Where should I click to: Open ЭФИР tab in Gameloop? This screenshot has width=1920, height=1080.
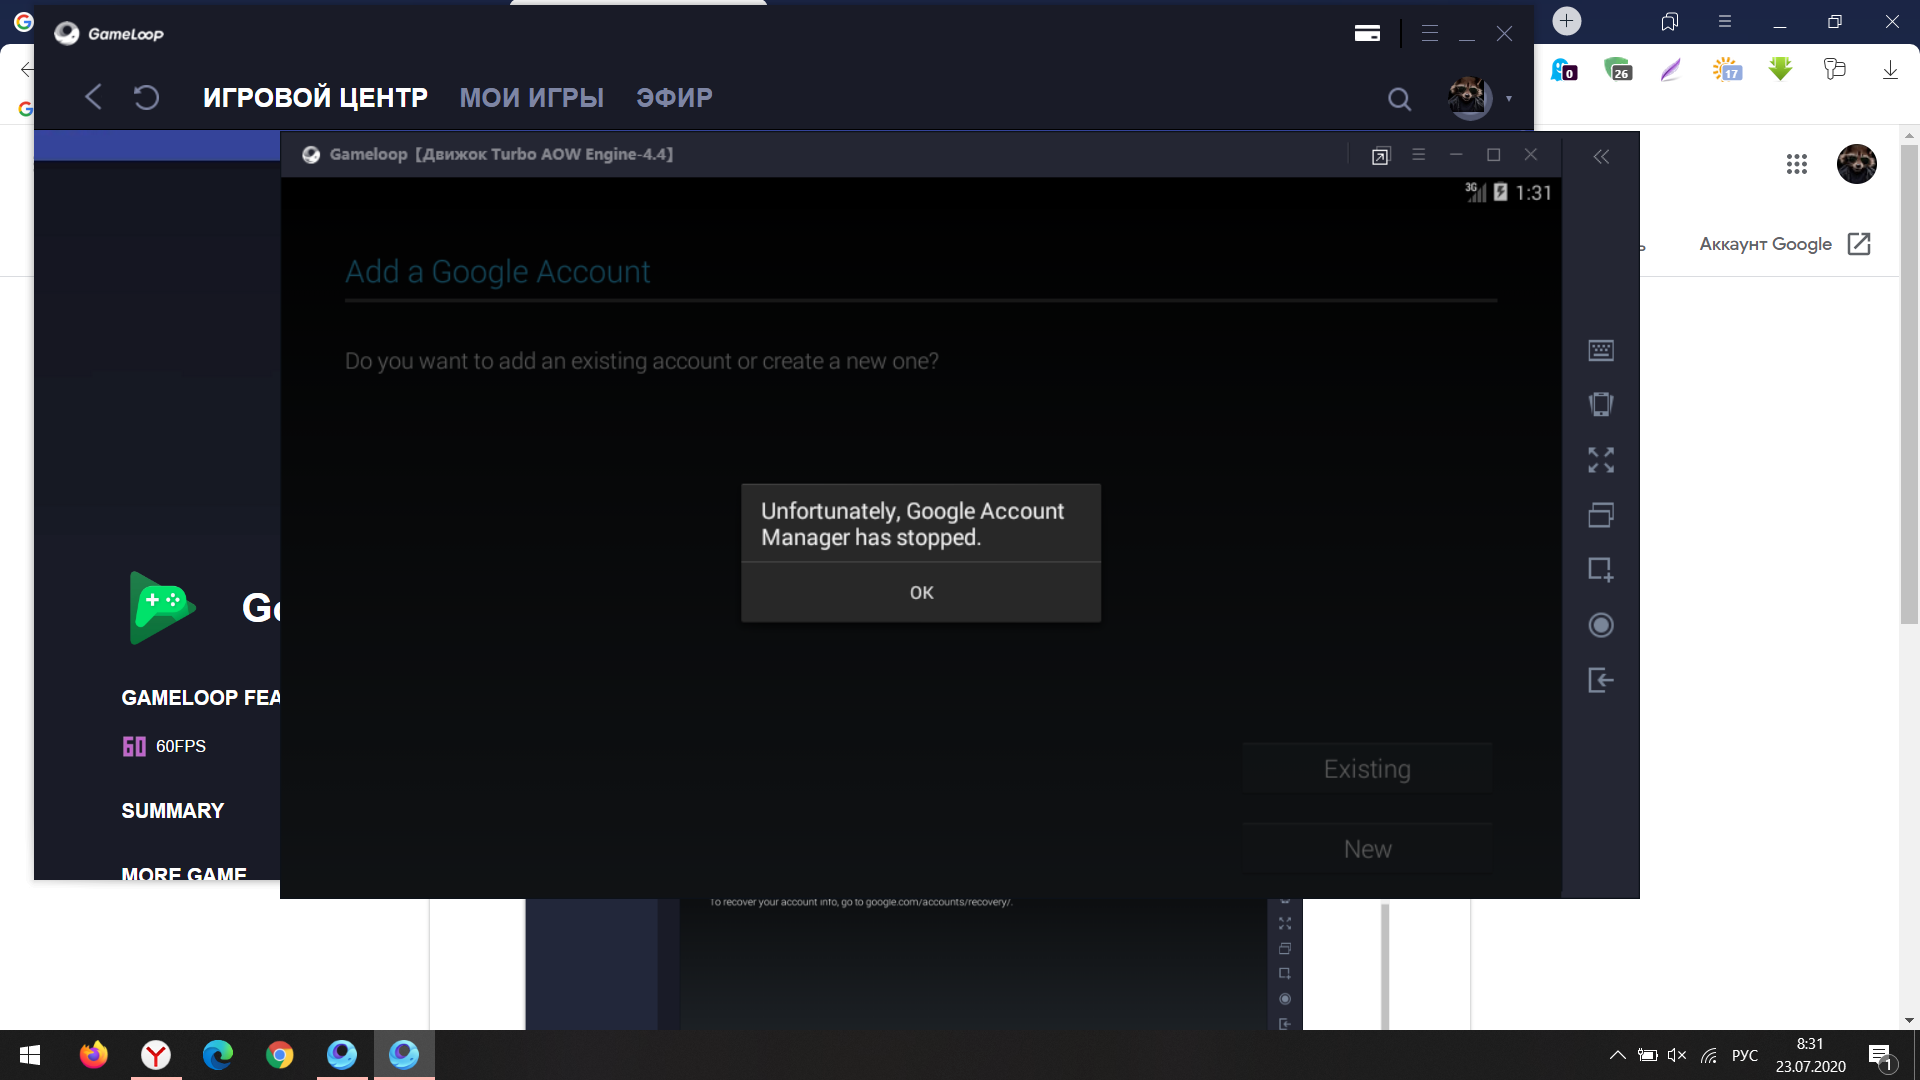click(674, 98)
